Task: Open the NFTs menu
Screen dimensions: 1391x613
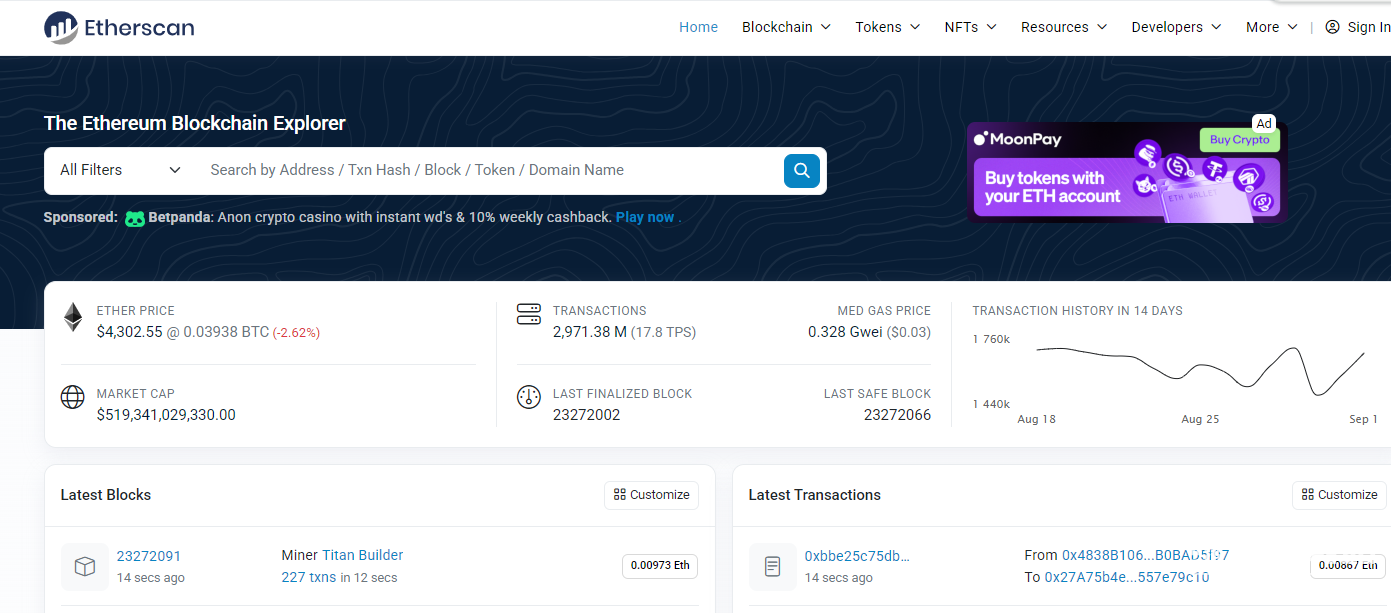Action: [970, 27]
